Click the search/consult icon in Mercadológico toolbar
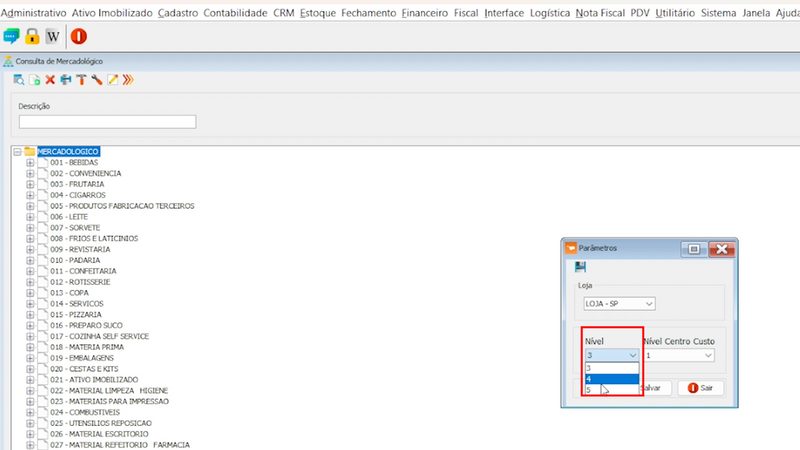 coord(19,79)
